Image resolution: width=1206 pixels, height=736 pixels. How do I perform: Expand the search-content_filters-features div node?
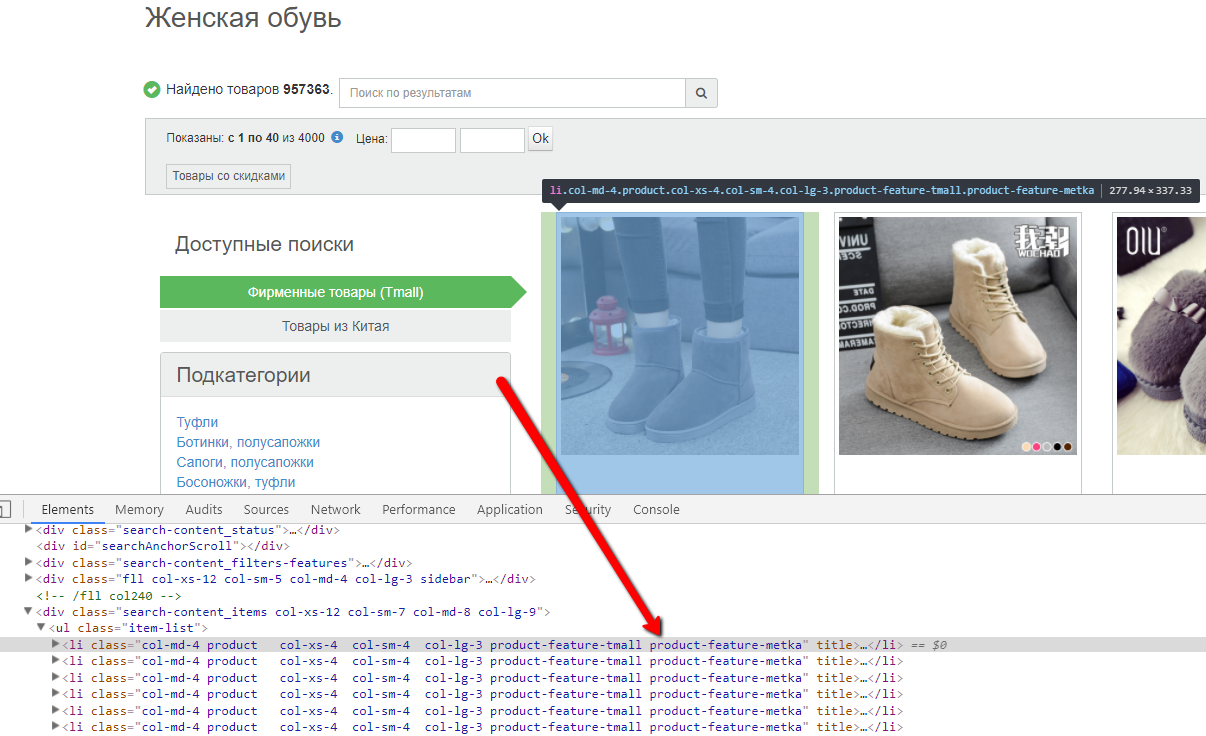[x=29, y=562]
